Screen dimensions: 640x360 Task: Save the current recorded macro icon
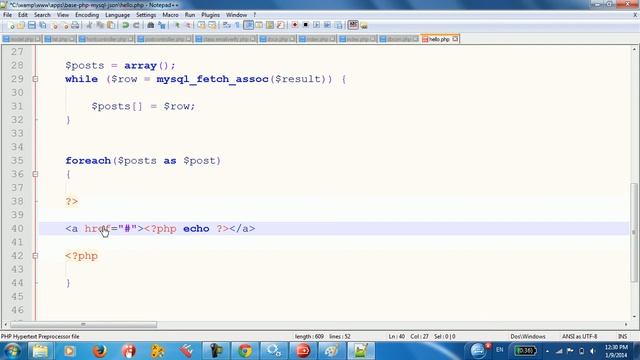[338, 25]
